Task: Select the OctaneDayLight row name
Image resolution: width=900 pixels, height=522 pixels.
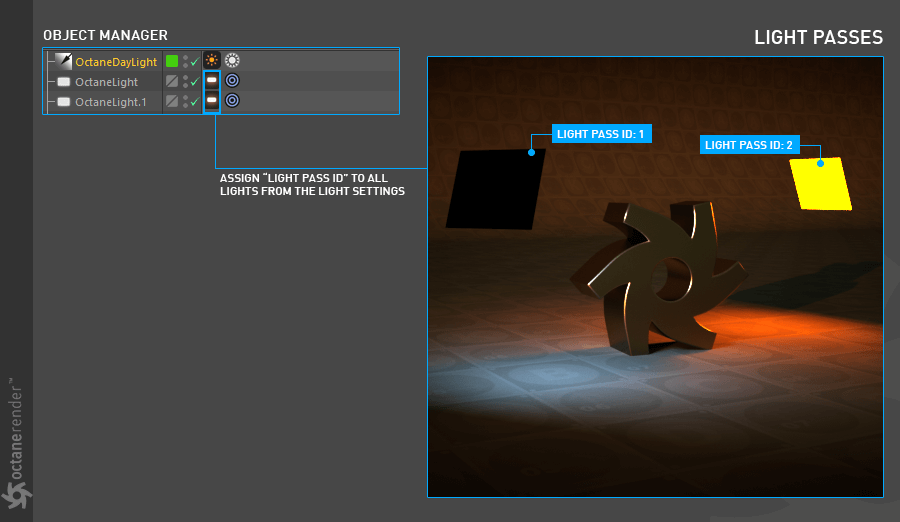Action: point(116,62)
